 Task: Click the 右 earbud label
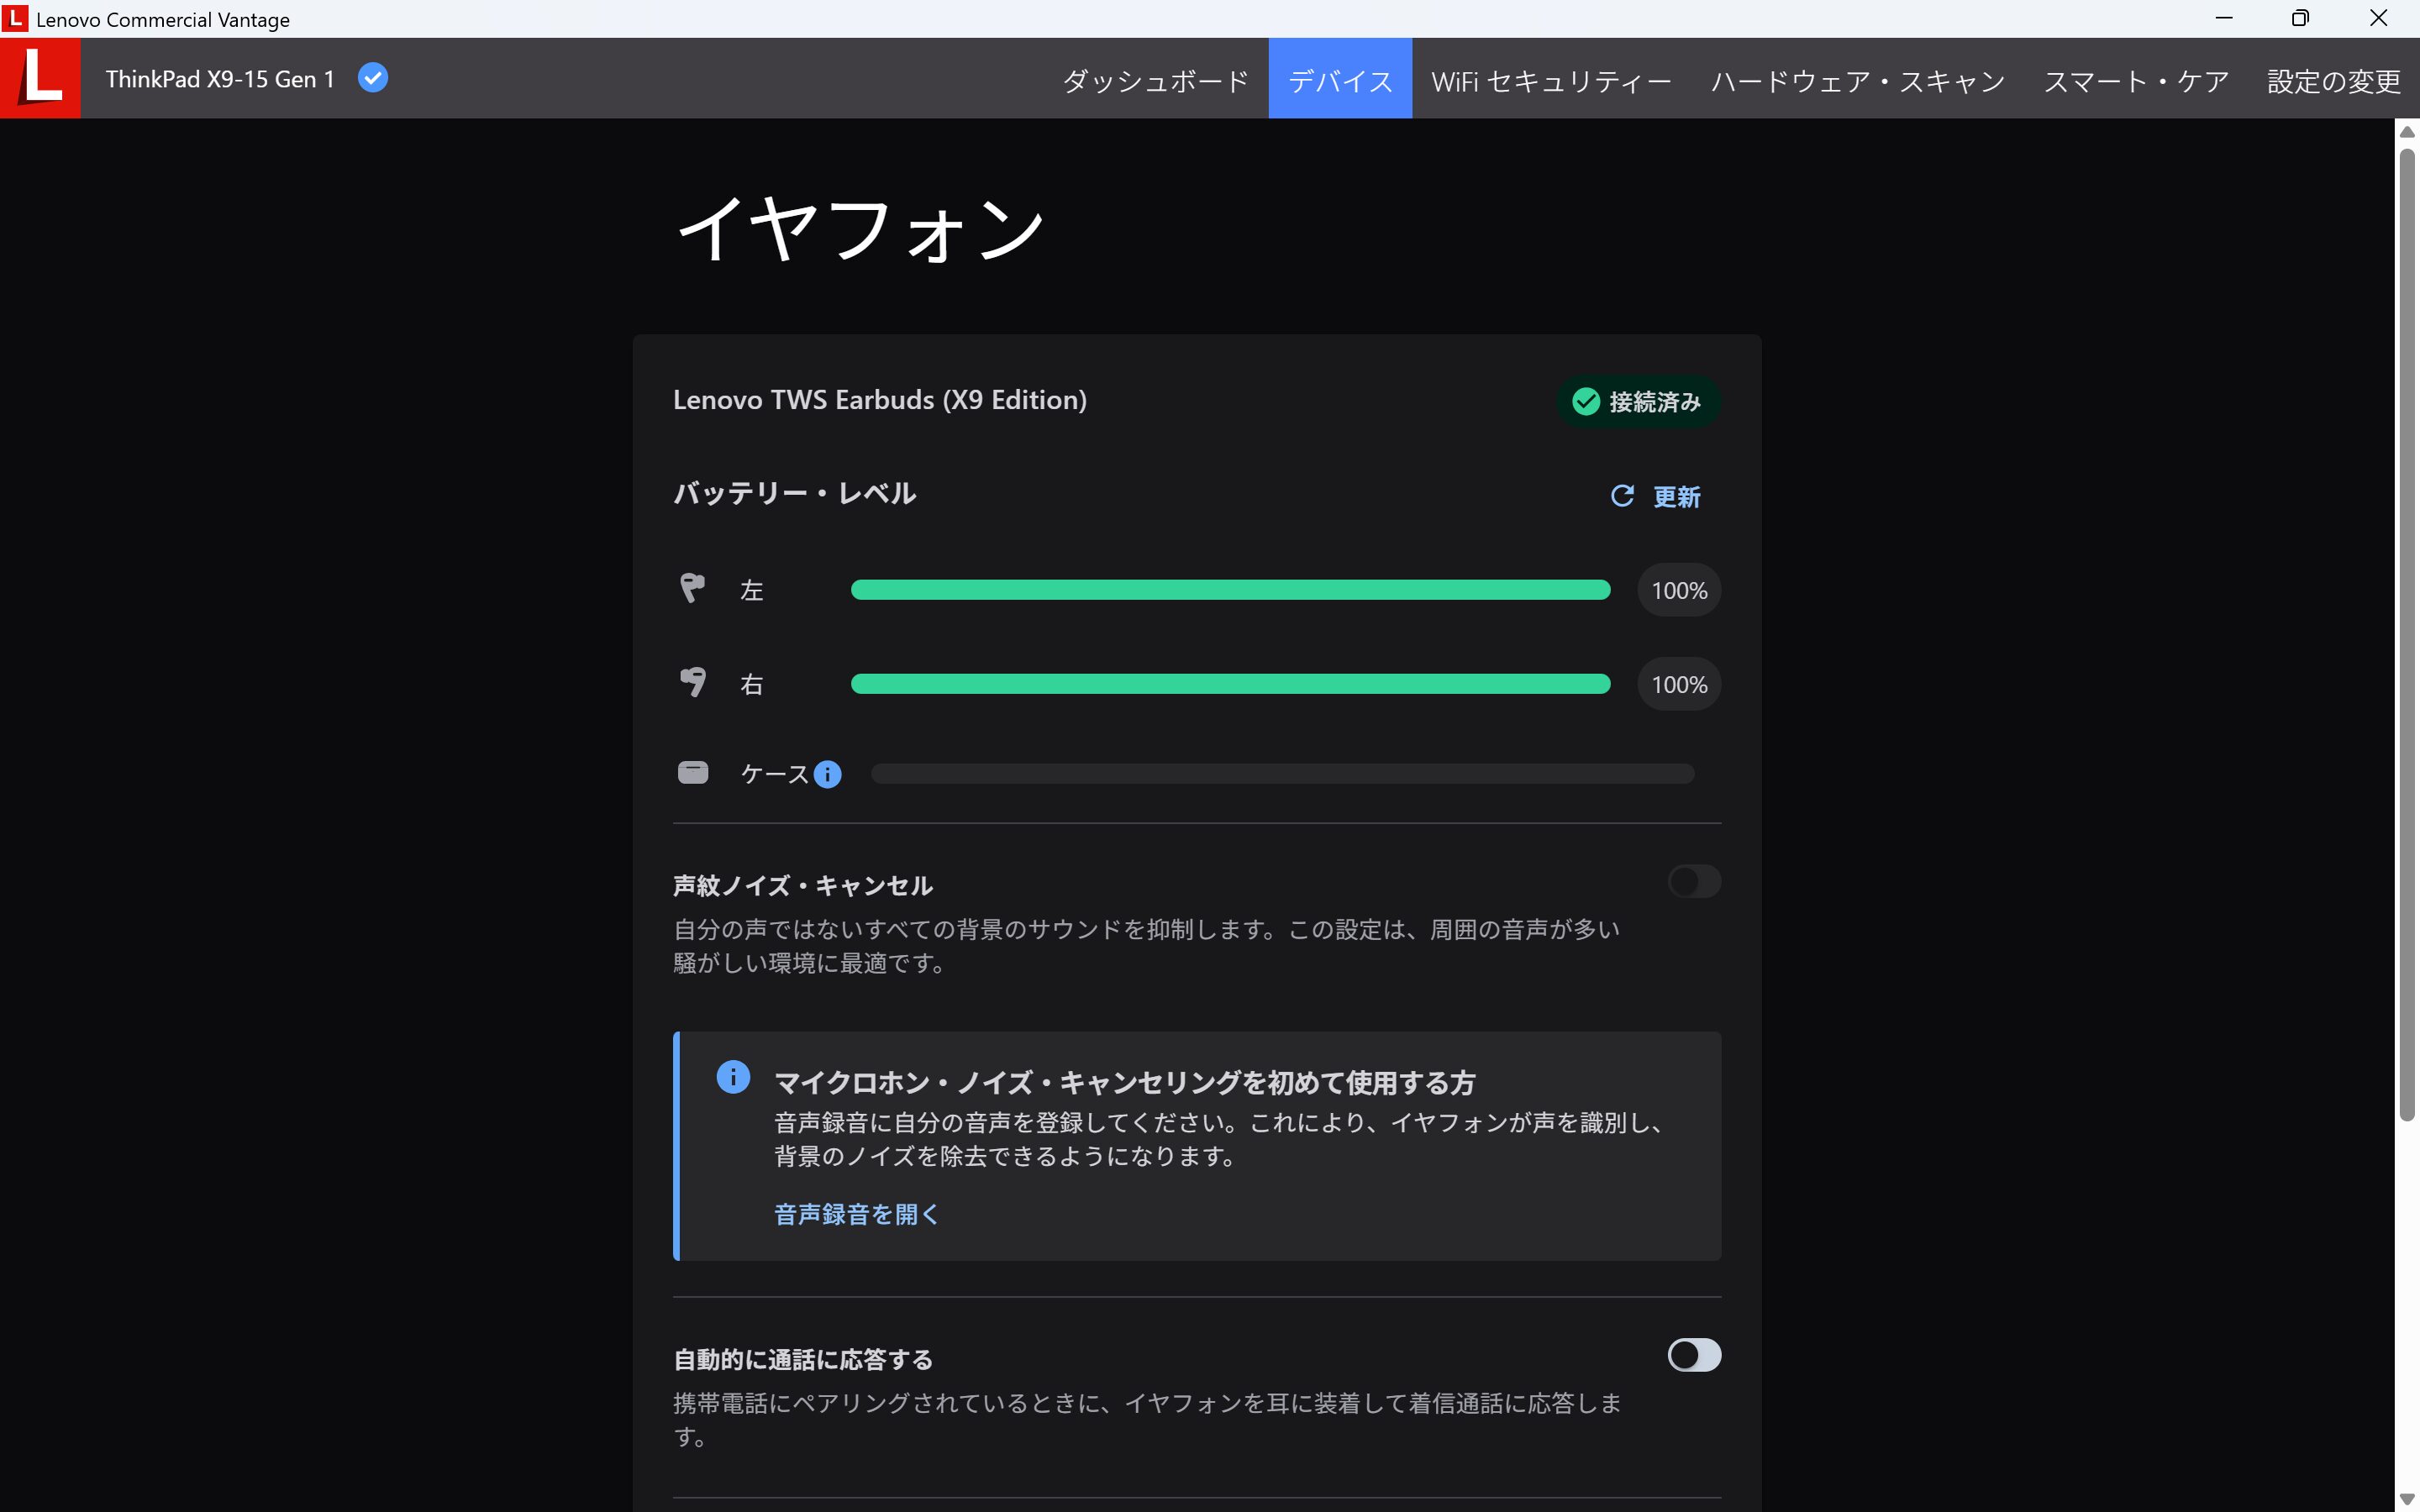[x=751, y=684]
